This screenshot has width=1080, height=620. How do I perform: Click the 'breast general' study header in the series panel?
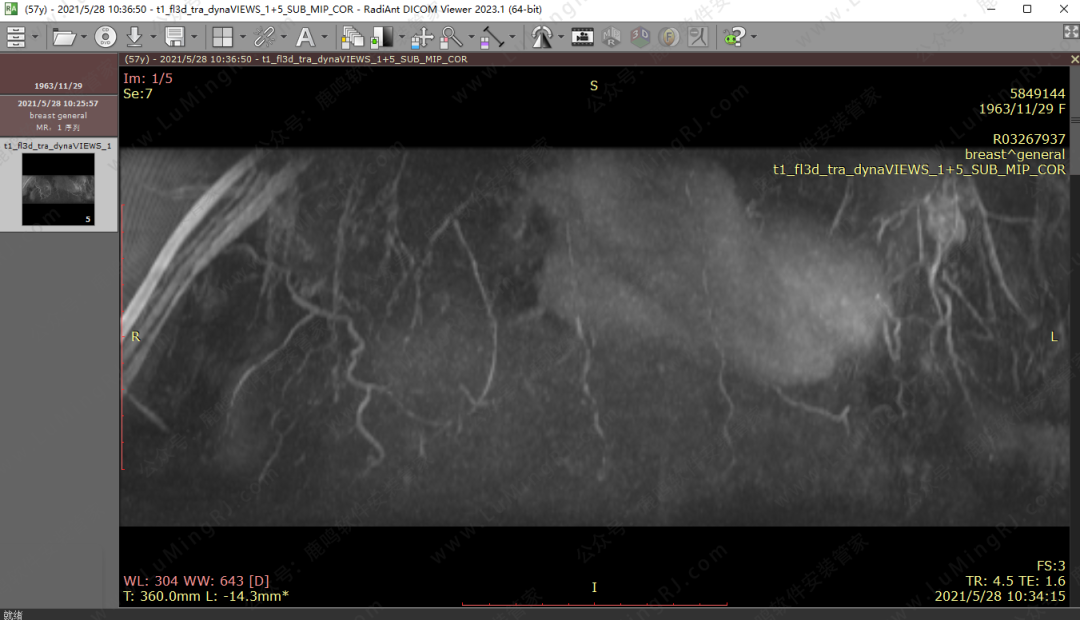(x=58, y=115)
